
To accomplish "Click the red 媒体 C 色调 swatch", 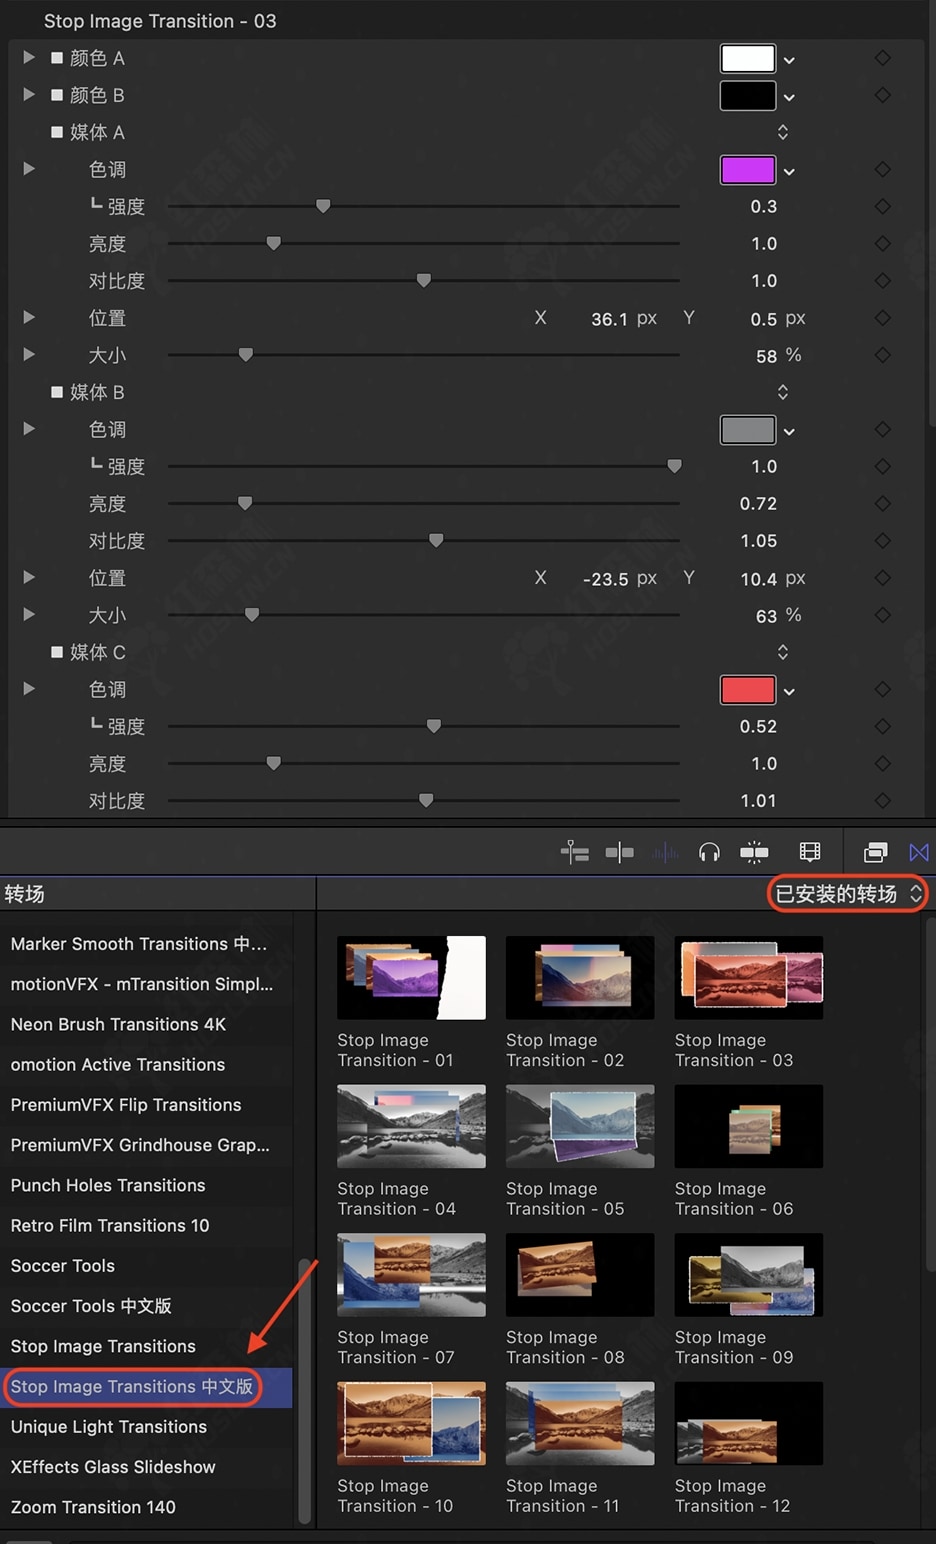I will point(747,689).
